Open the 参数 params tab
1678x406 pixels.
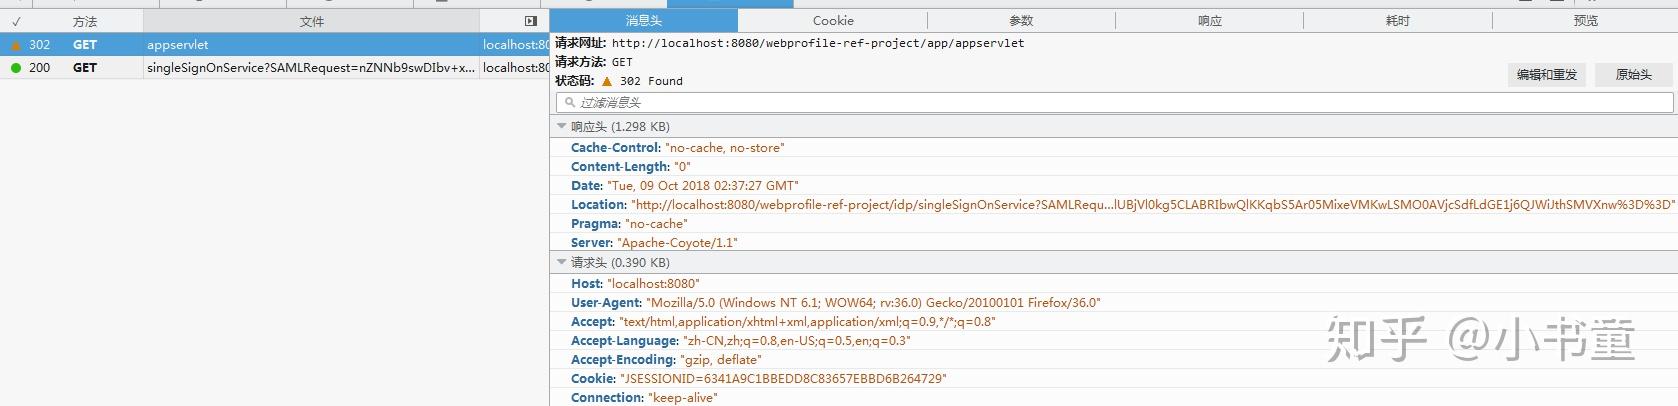(1021, 21)
